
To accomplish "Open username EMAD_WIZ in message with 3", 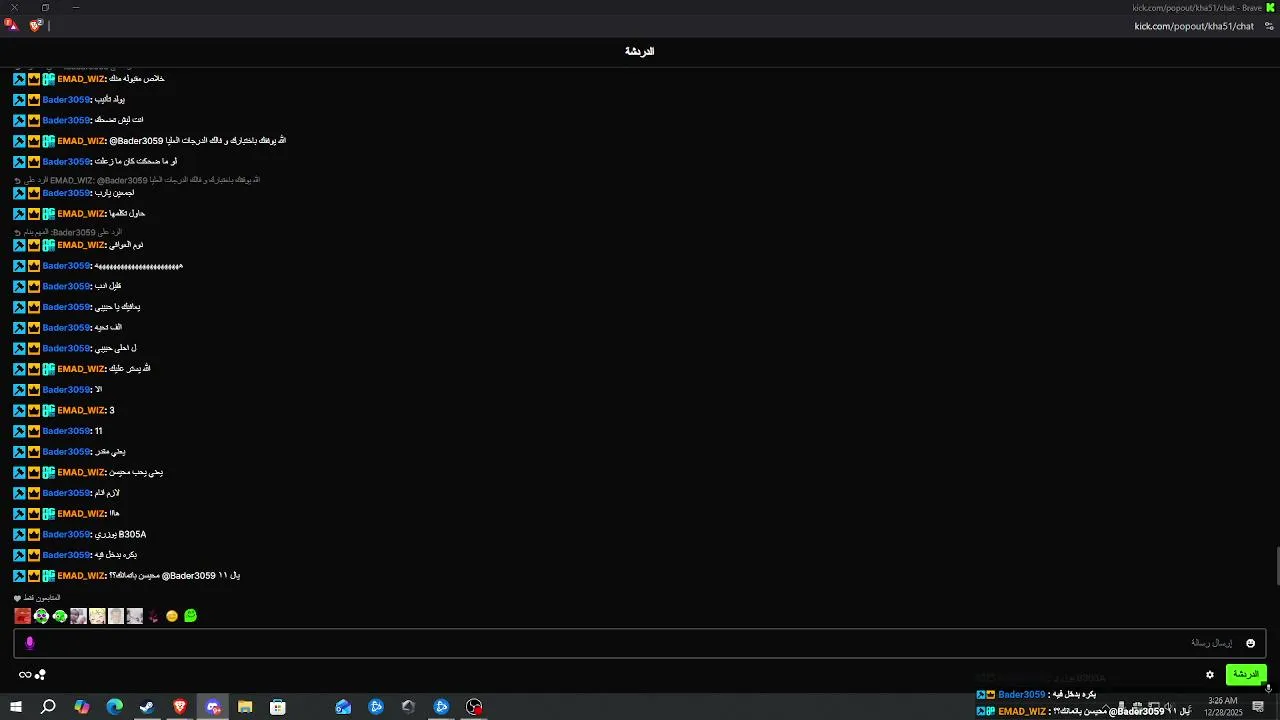I will 81,410.
